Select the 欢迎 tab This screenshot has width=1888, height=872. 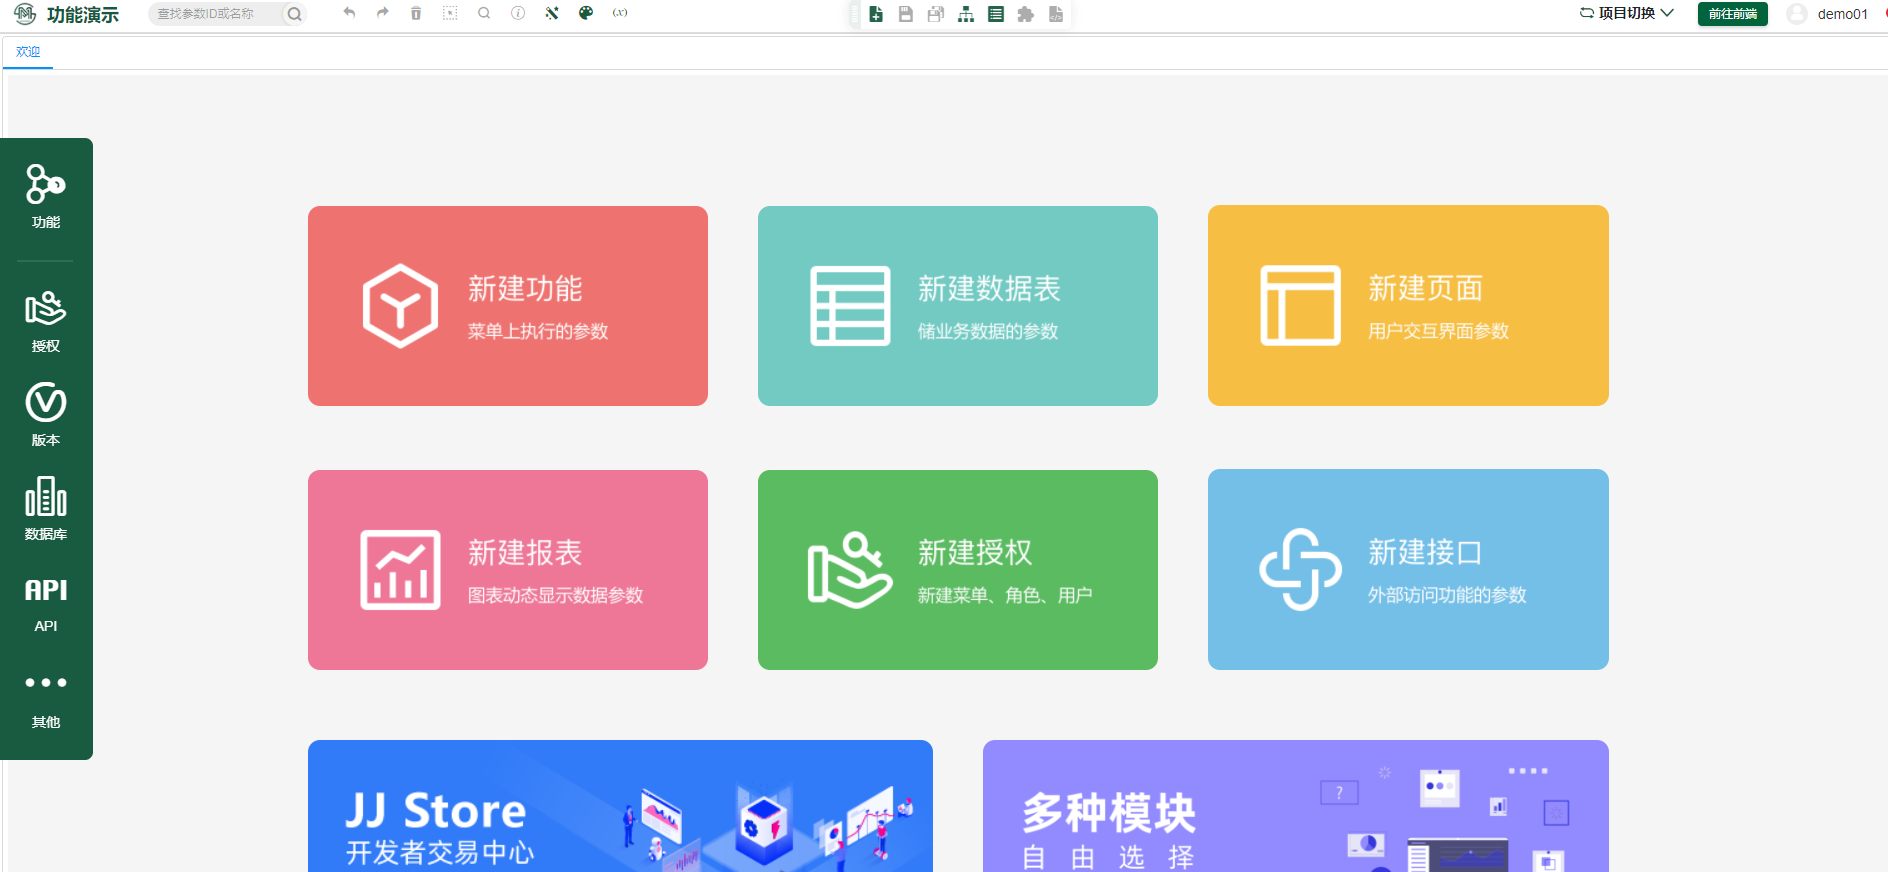pos(28,52)
